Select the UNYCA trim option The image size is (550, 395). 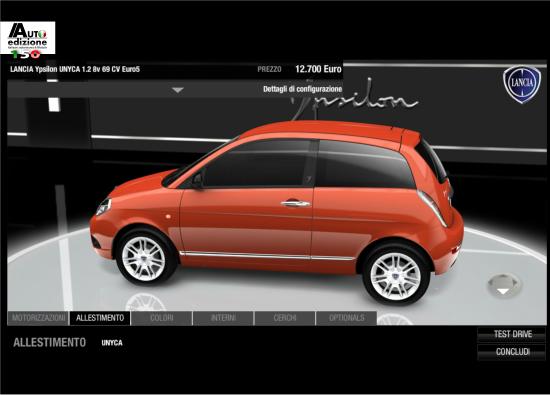tap(112, 343)
